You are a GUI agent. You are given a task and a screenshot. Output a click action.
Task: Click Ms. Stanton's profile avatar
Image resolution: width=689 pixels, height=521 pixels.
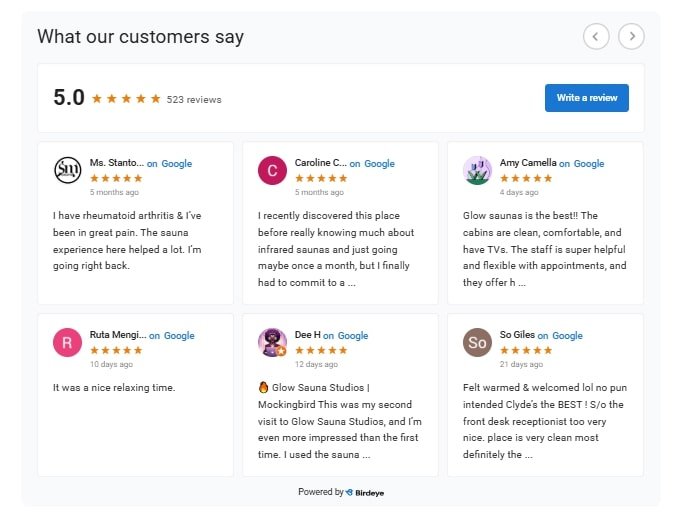[67, 170]
